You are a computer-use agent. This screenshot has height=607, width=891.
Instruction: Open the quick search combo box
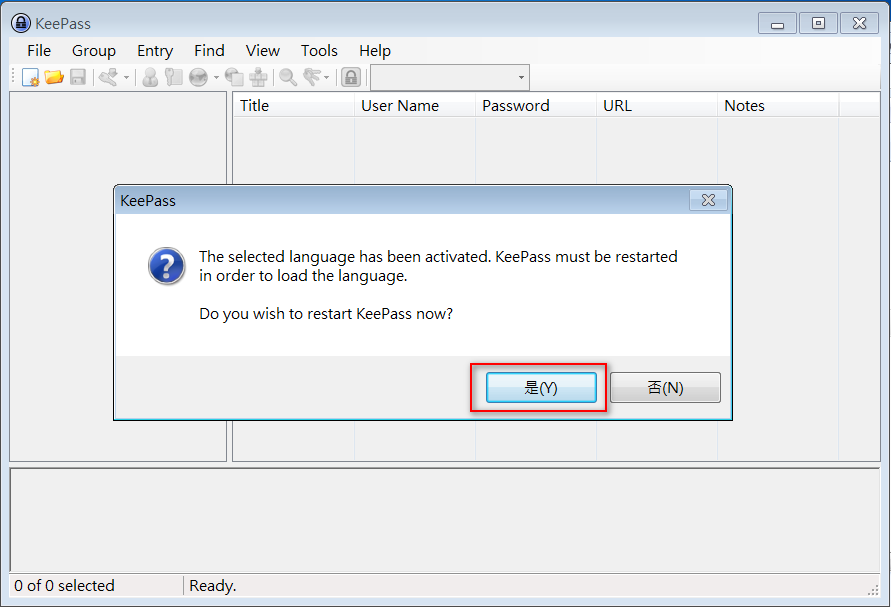(x=450, y=77)
